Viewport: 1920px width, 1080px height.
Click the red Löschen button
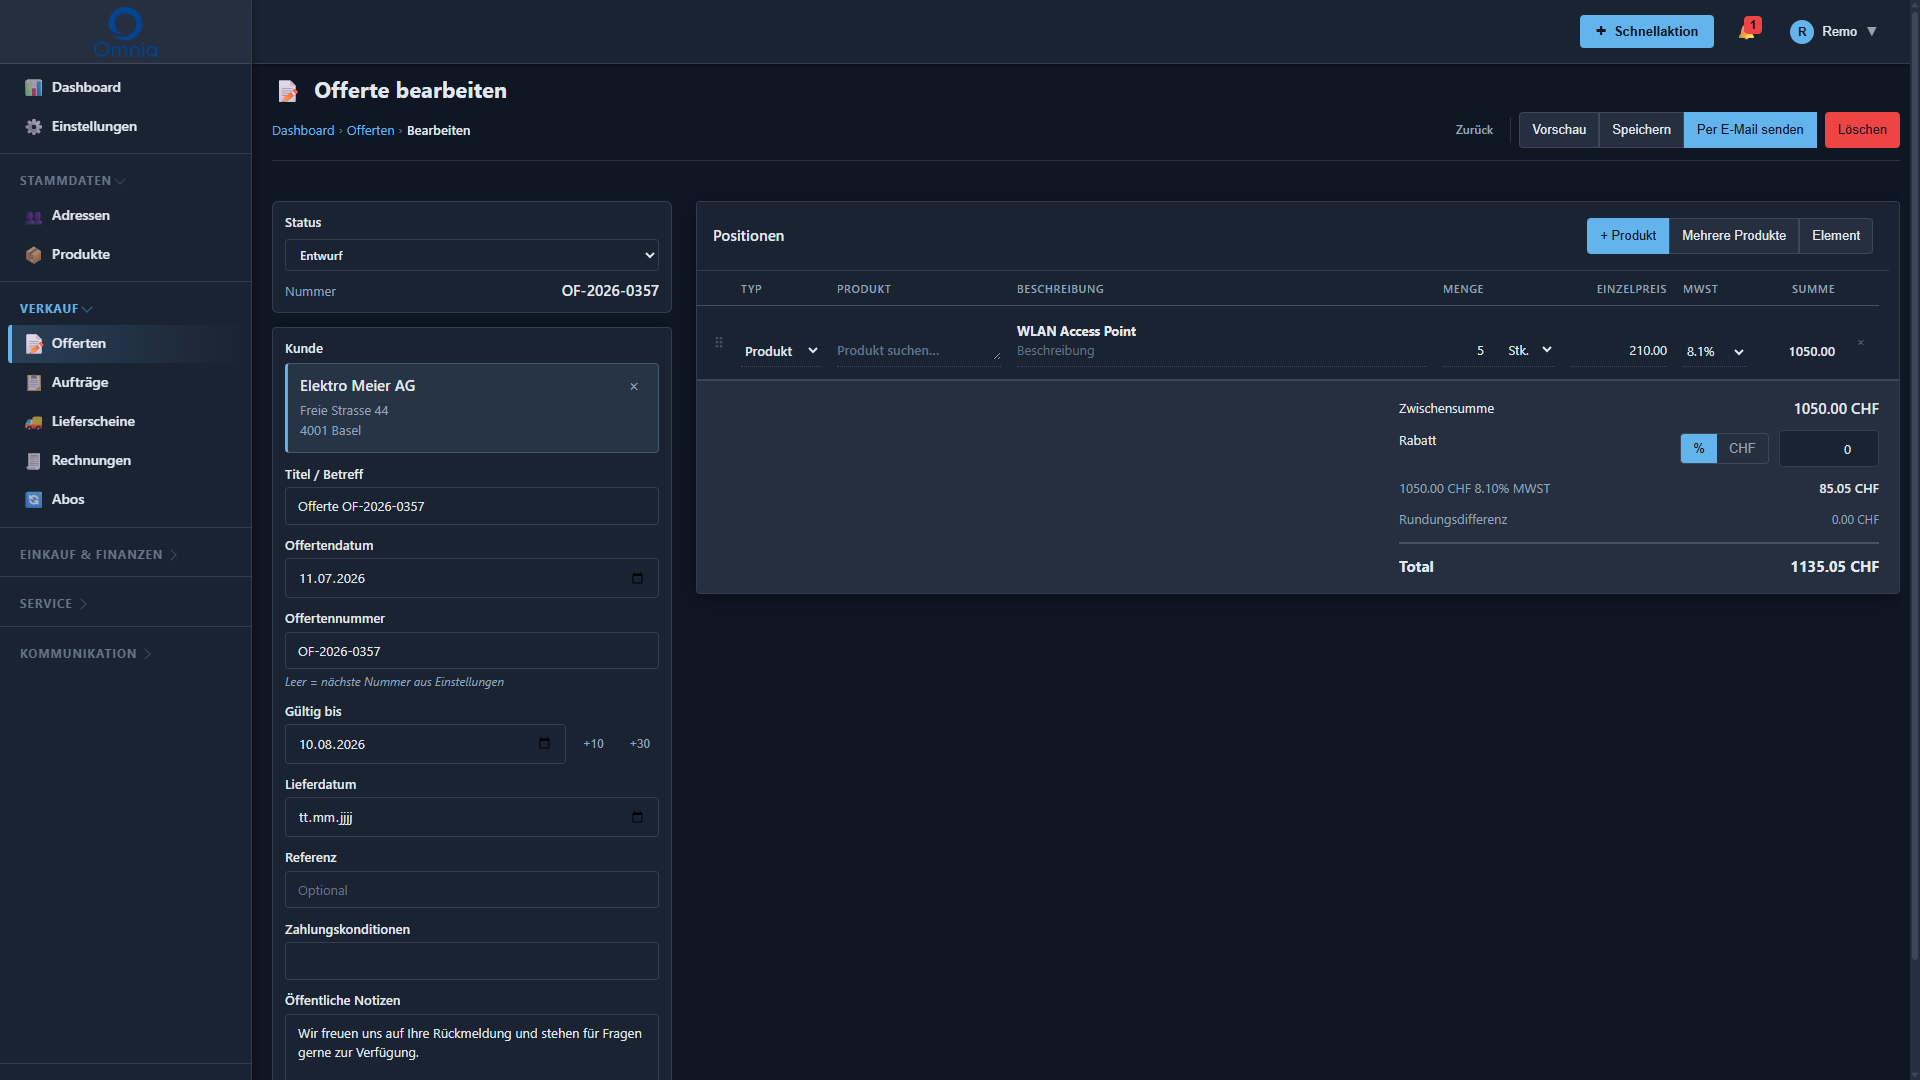click(x=1862, y=130)
